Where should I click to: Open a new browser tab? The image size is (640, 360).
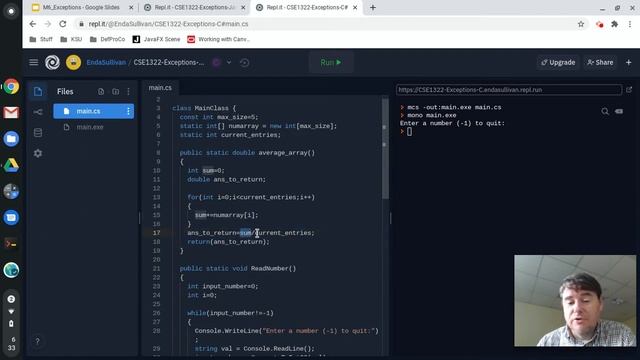(x=373, y=7)
